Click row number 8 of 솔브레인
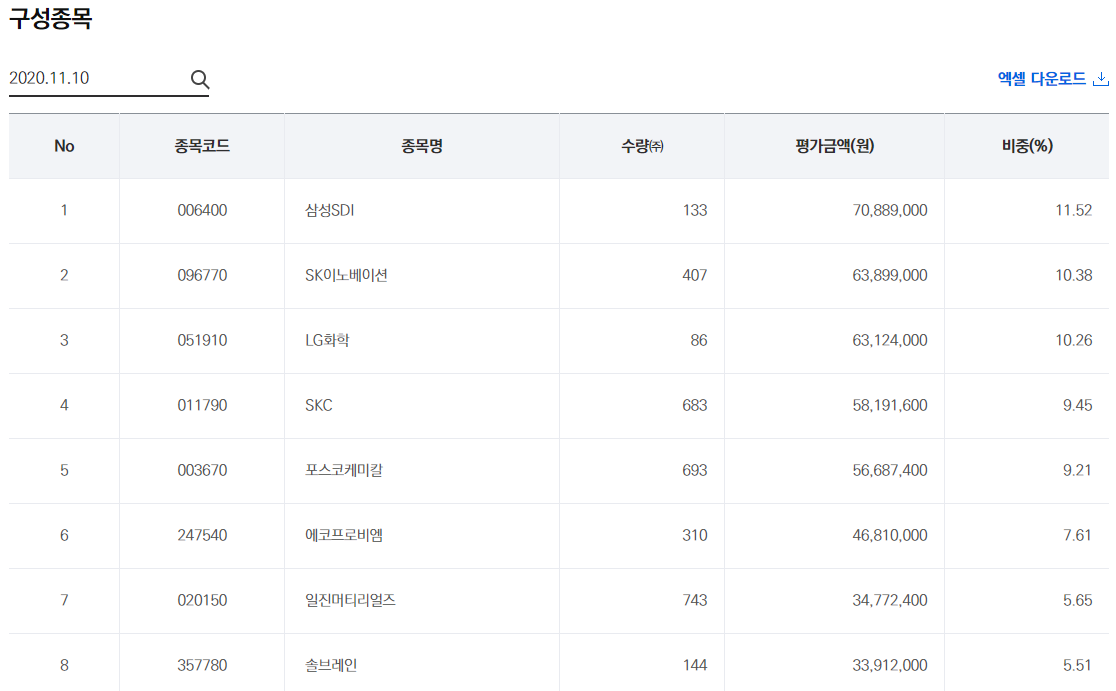This screenshot has width=1116, height=691. (x=64, y=665)
